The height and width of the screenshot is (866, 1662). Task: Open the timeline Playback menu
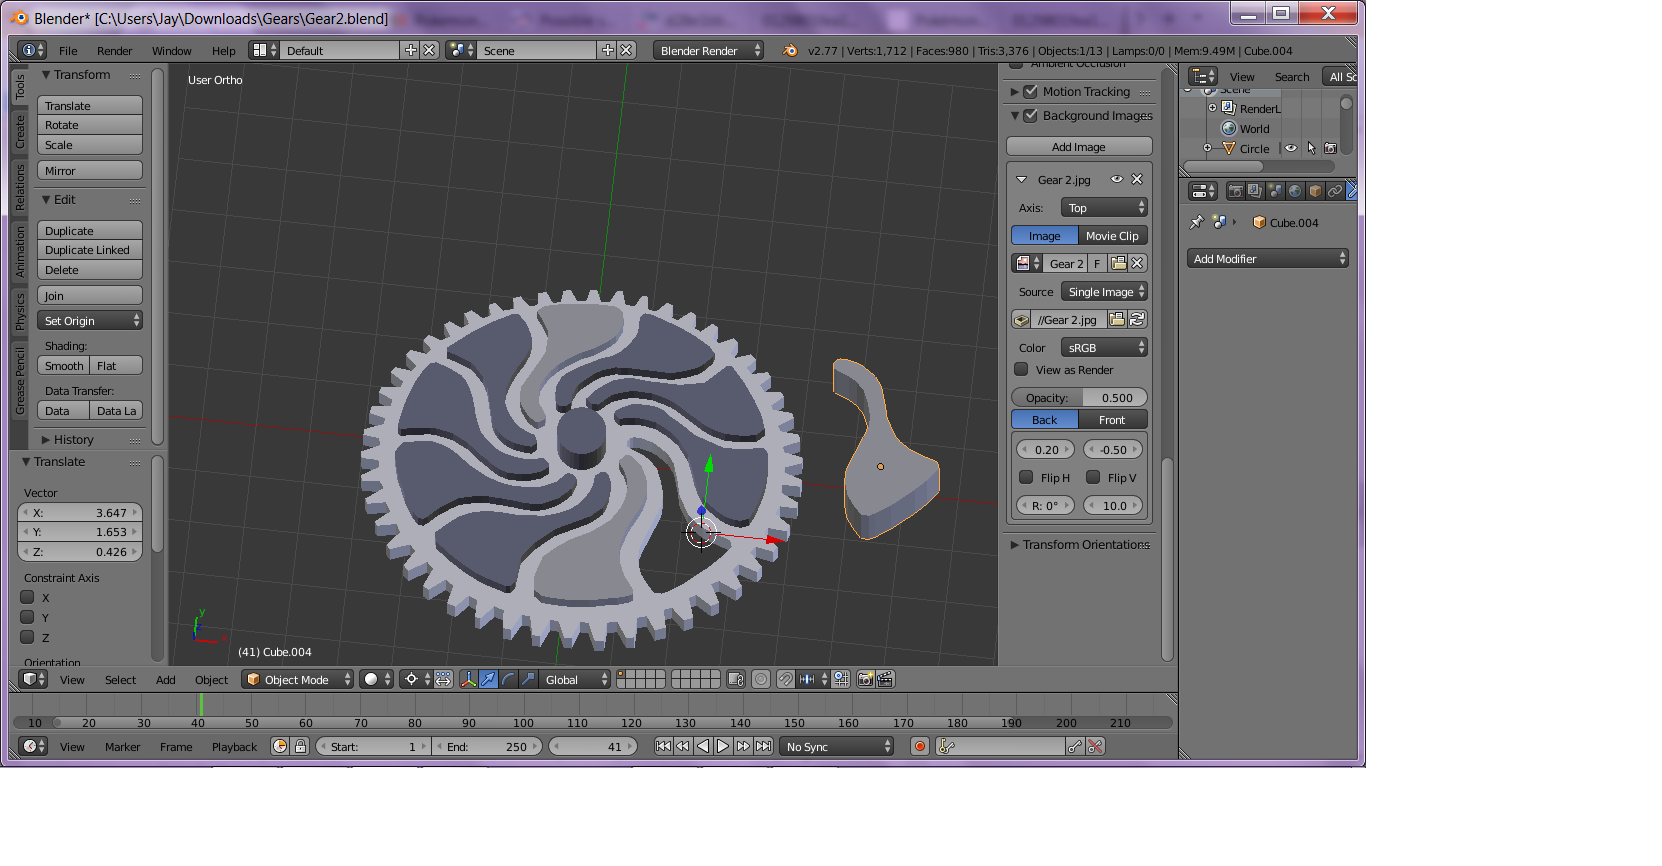pos(234,746)
